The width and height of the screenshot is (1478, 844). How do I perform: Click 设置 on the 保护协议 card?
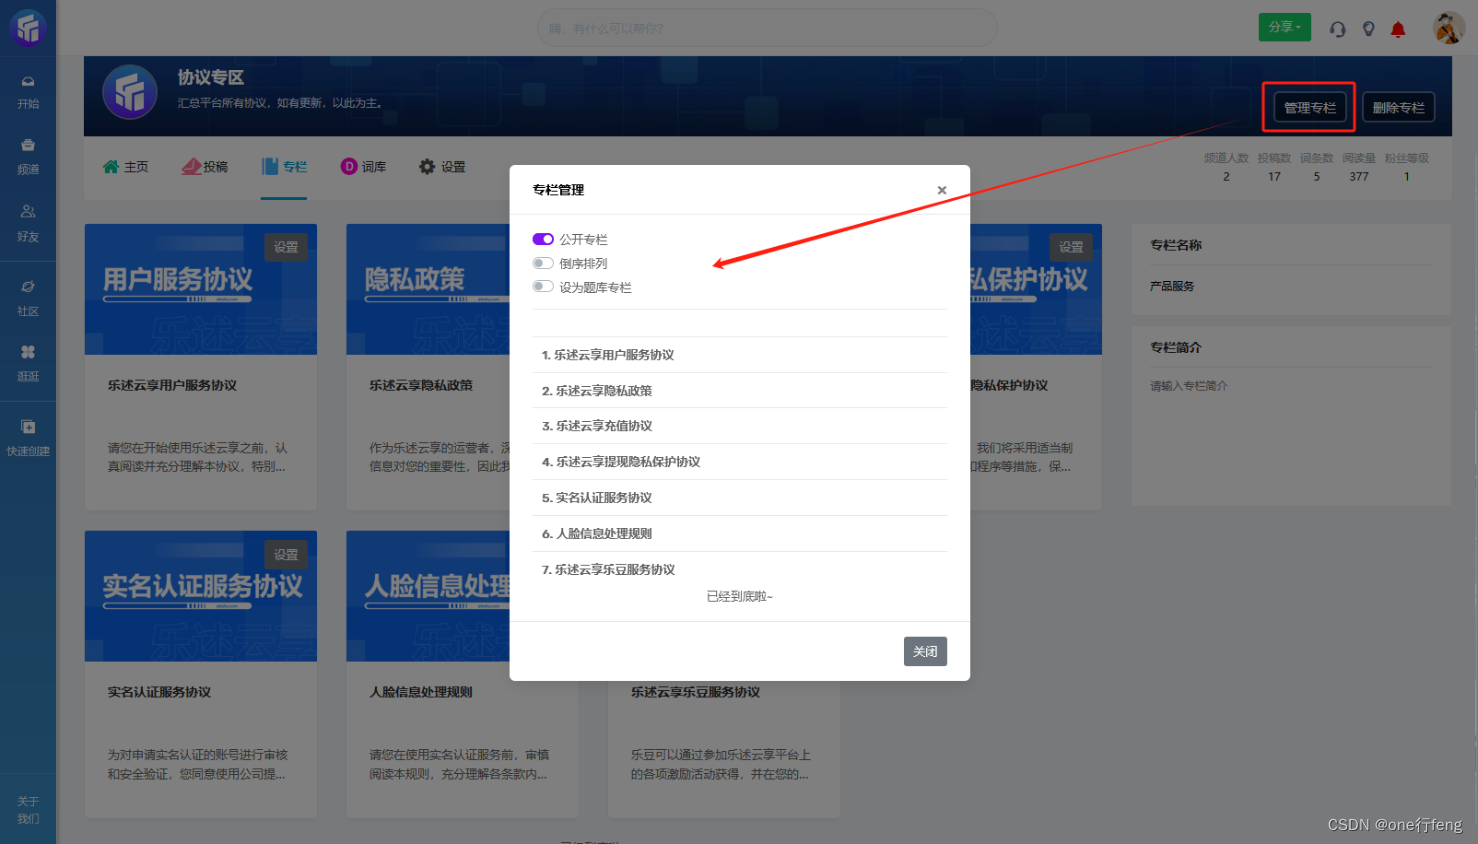(x=1071, y=247)
